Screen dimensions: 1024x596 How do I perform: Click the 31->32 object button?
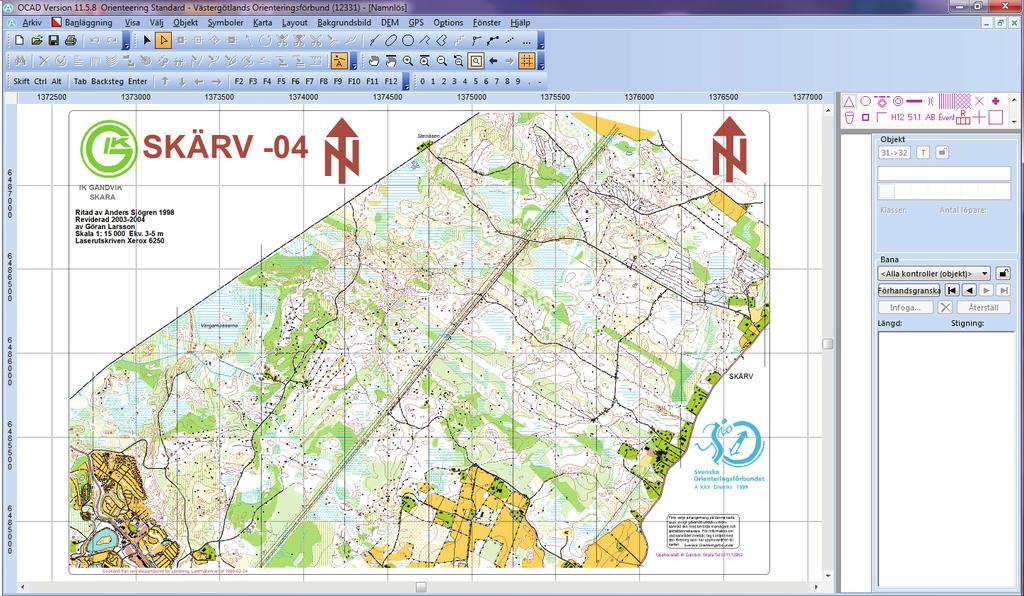894,153
